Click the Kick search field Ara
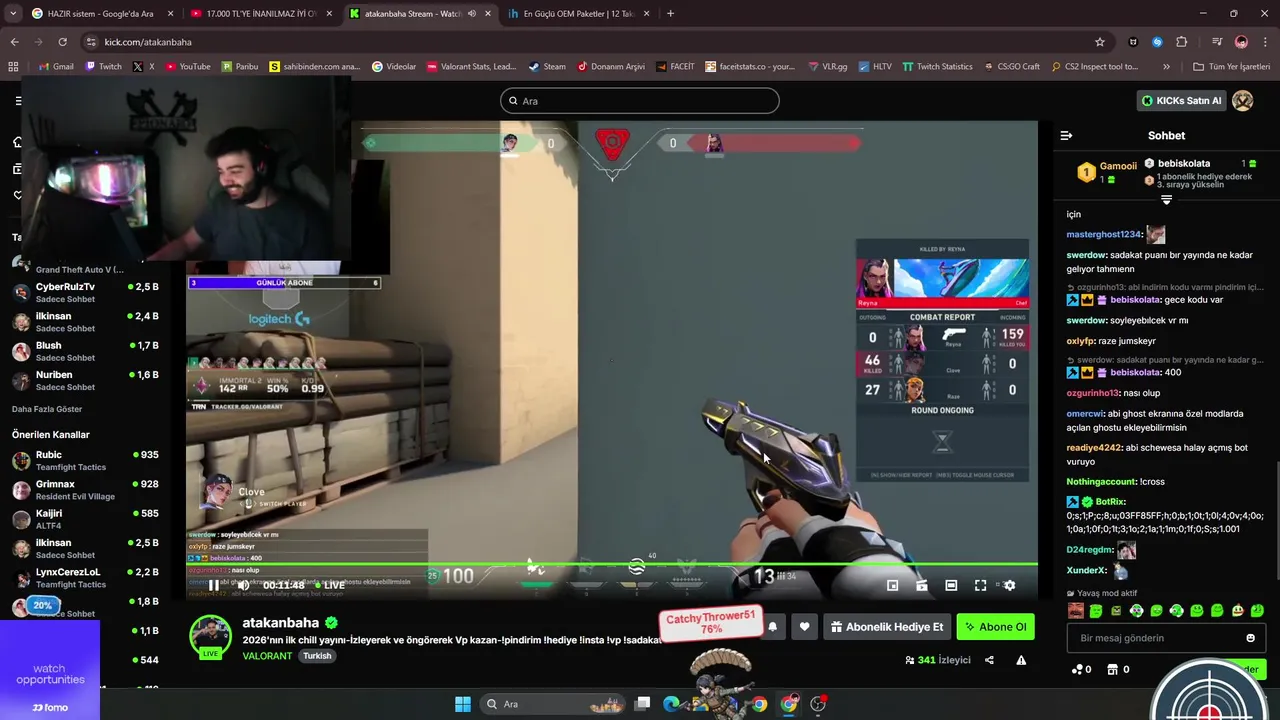1280x720 pixels. point(640,101)
